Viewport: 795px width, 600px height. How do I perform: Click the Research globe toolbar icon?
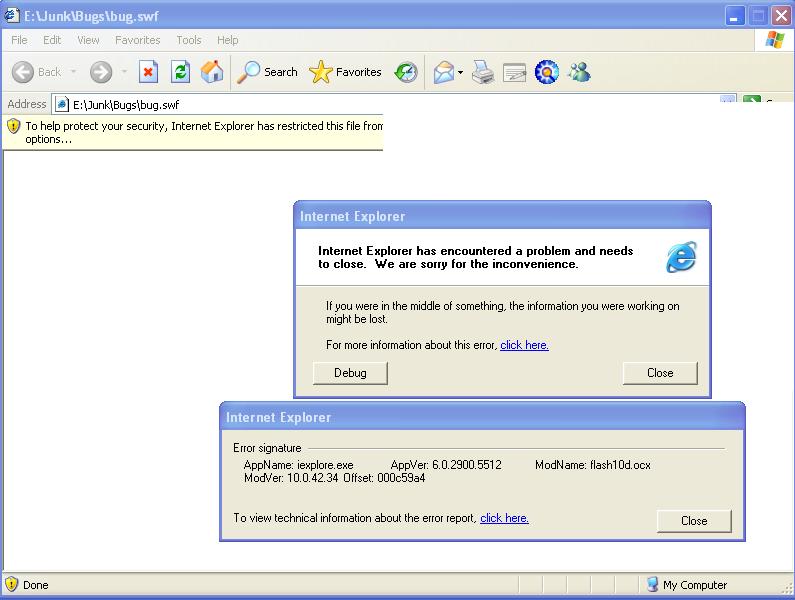click(x=547, y=72)
